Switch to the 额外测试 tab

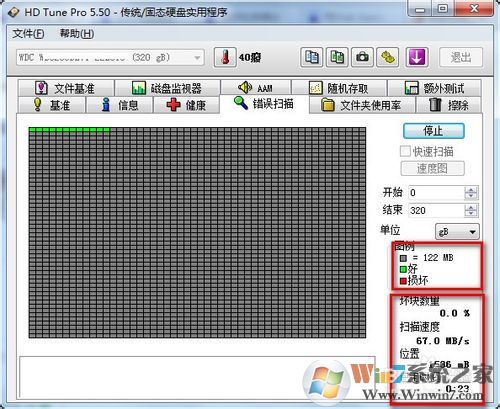(x=434, y=88)
